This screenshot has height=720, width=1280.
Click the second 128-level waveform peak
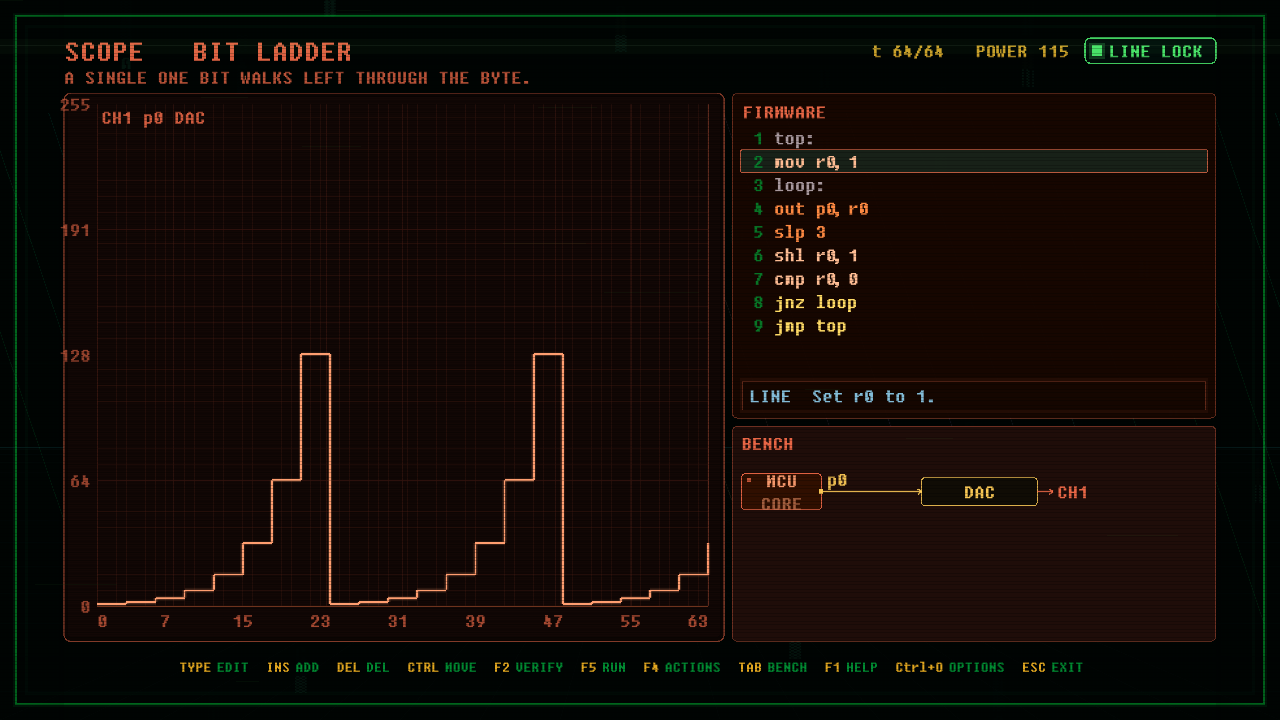(548, 355)
